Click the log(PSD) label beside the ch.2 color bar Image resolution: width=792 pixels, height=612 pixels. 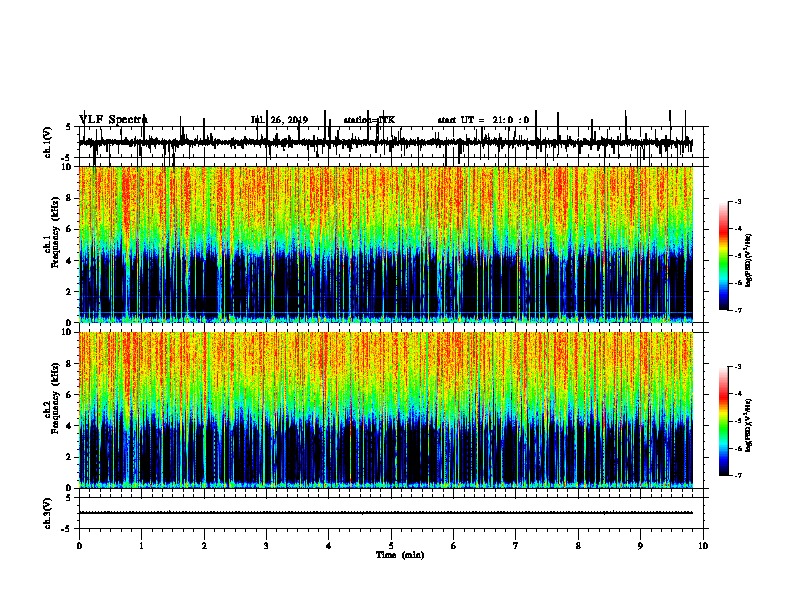click(749, 425)
